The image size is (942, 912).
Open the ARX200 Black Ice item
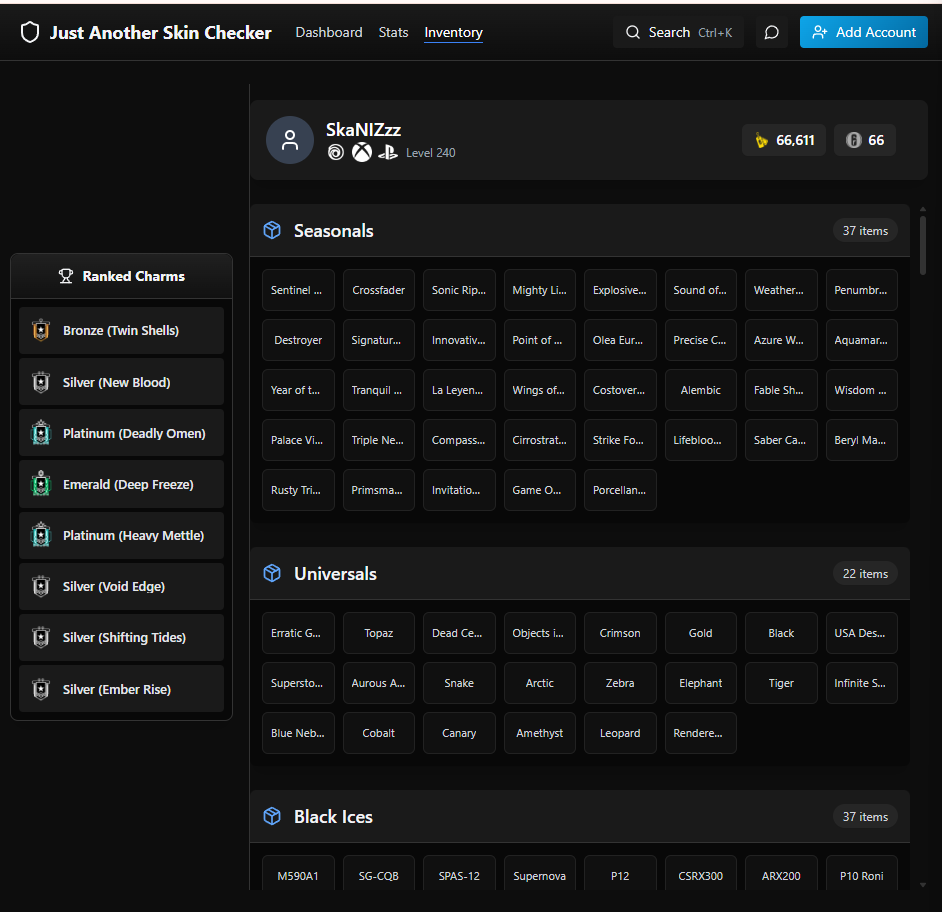pyautogui.click(x=781, y=874)
